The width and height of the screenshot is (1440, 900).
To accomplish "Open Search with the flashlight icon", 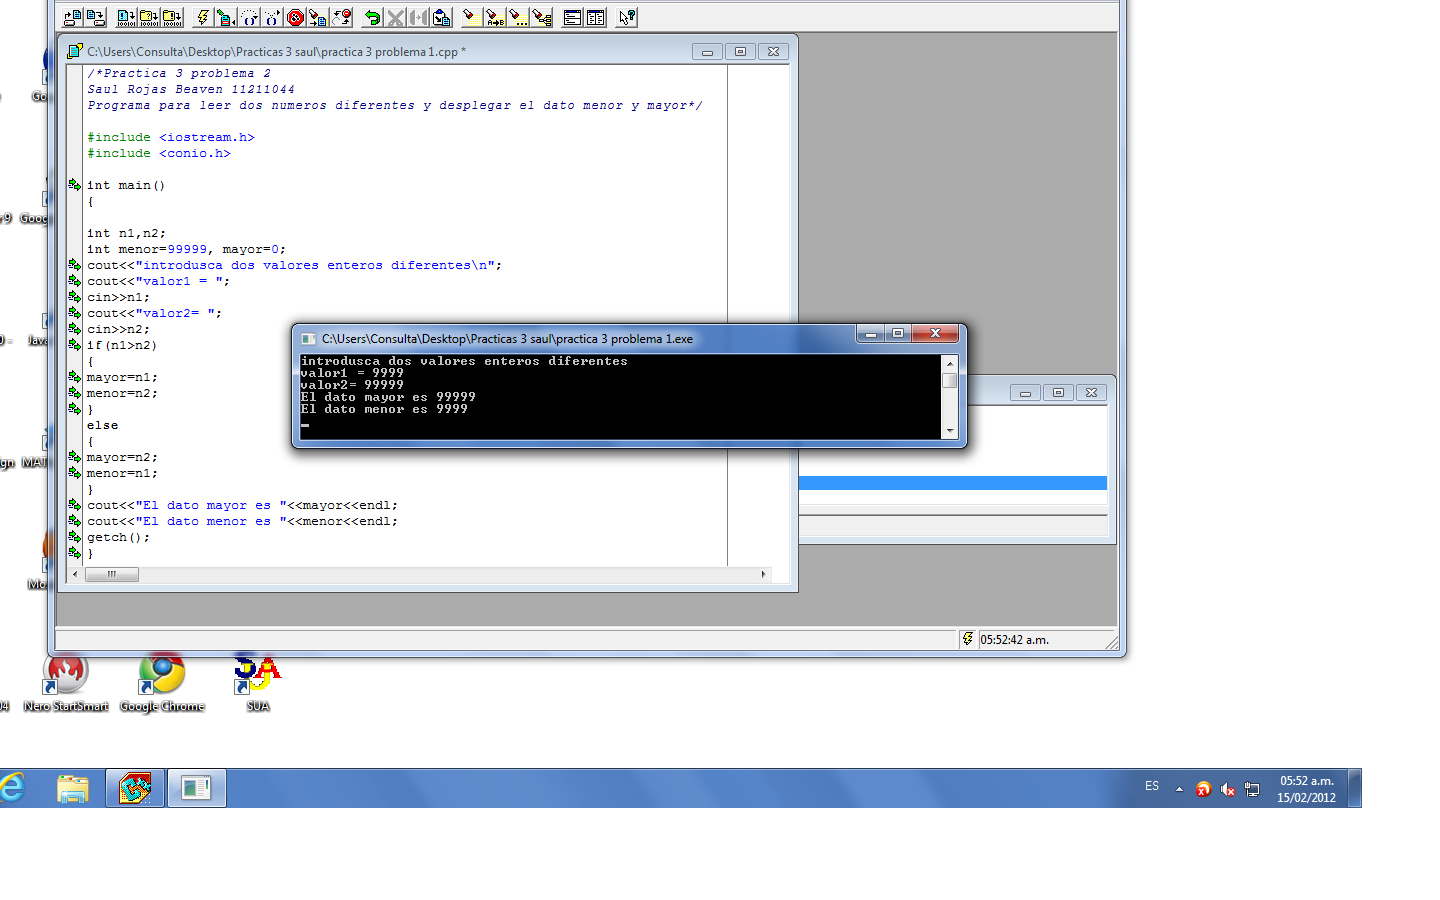I will (470, 17).
